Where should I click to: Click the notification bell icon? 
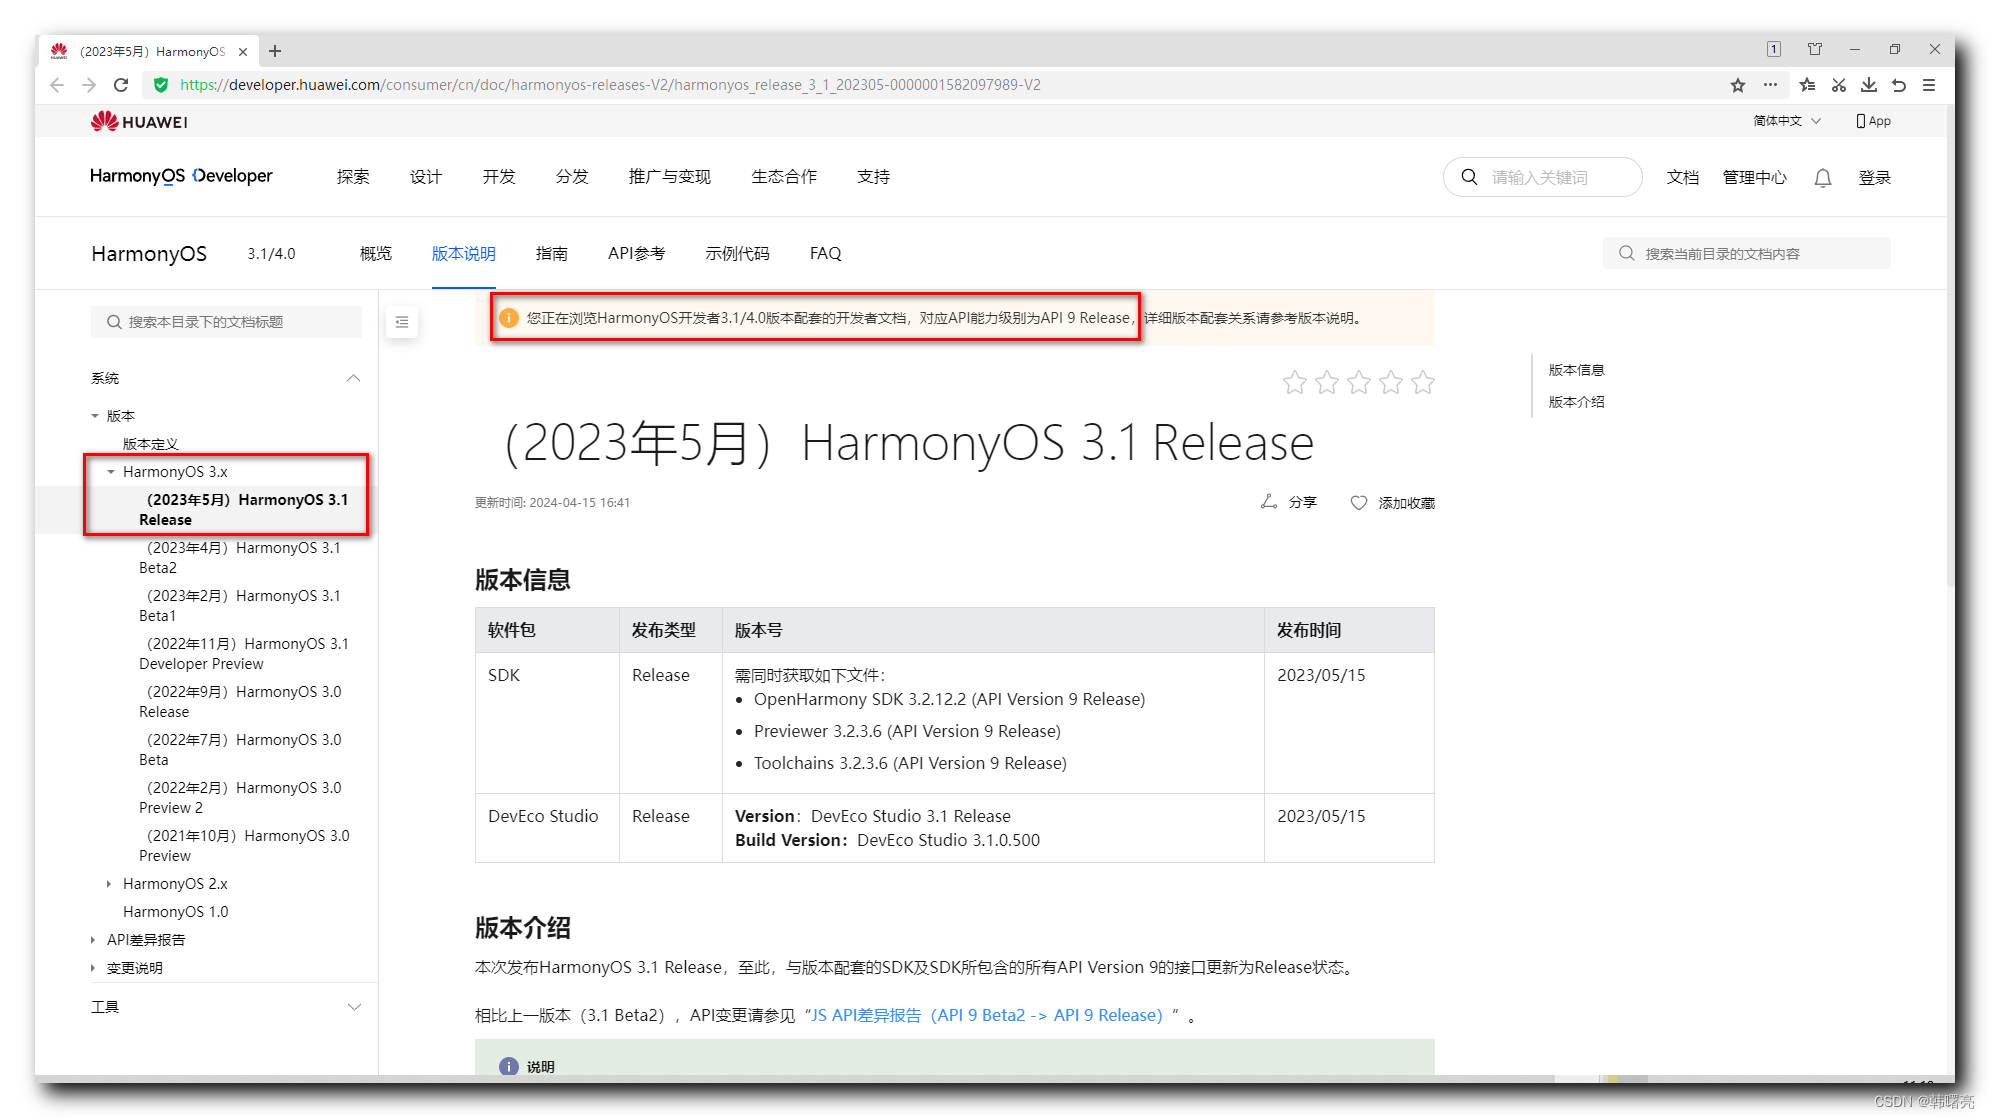1822,178
